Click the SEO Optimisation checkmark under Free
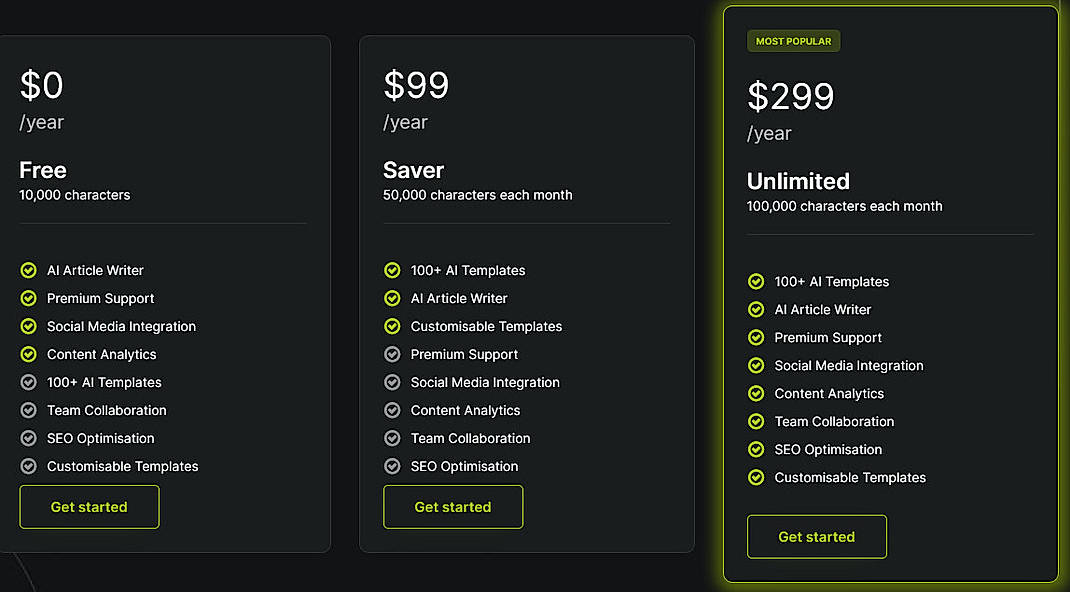The height and width of the screenshot is (592, 1070). pyautogui.click(x=27, y=438)
